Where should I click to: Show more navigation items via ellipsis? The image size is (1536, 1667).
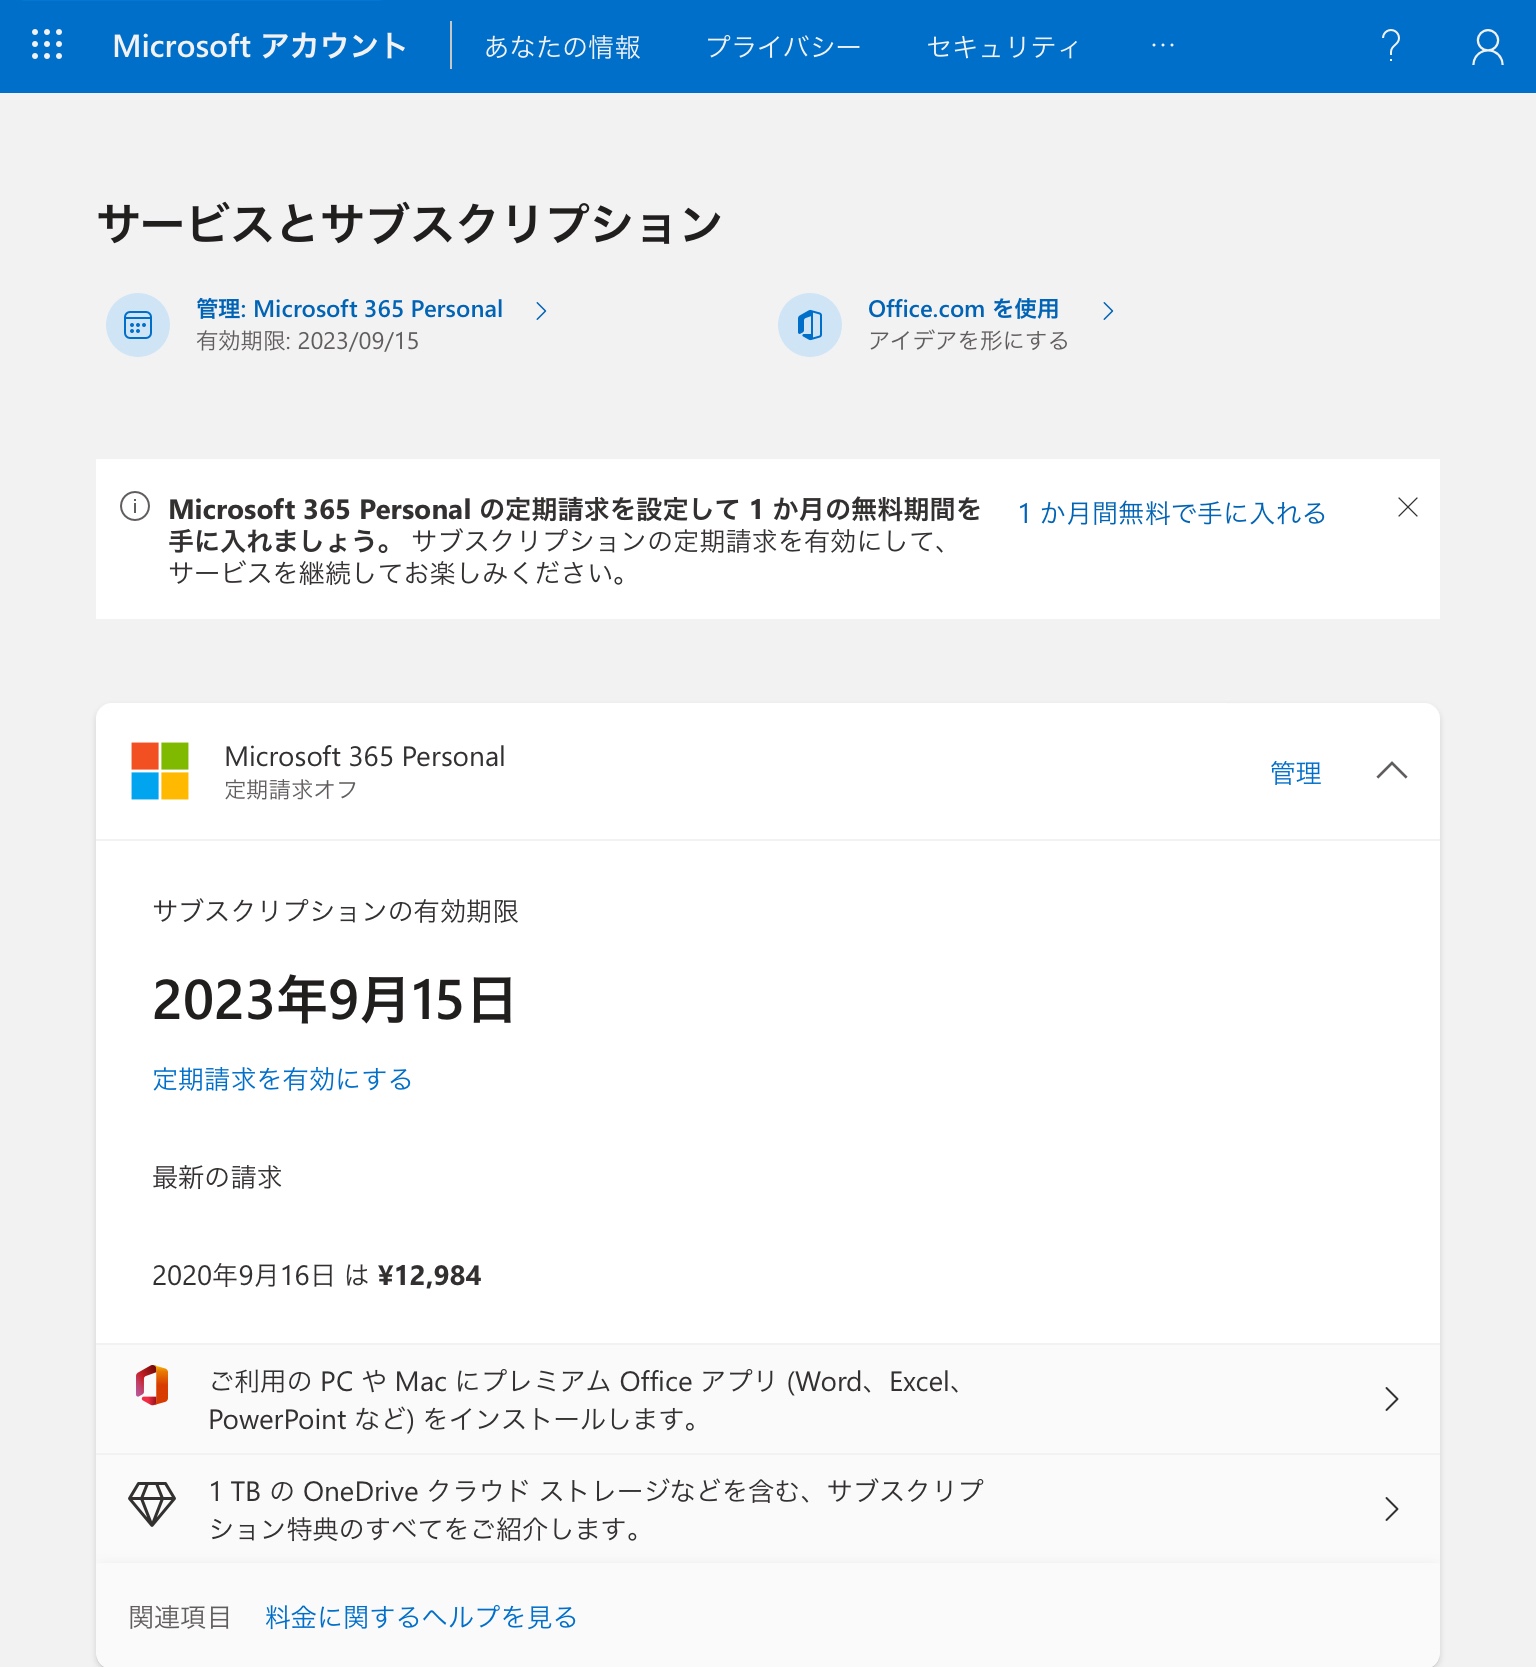pyautogui.click(x=1163, y=46)
